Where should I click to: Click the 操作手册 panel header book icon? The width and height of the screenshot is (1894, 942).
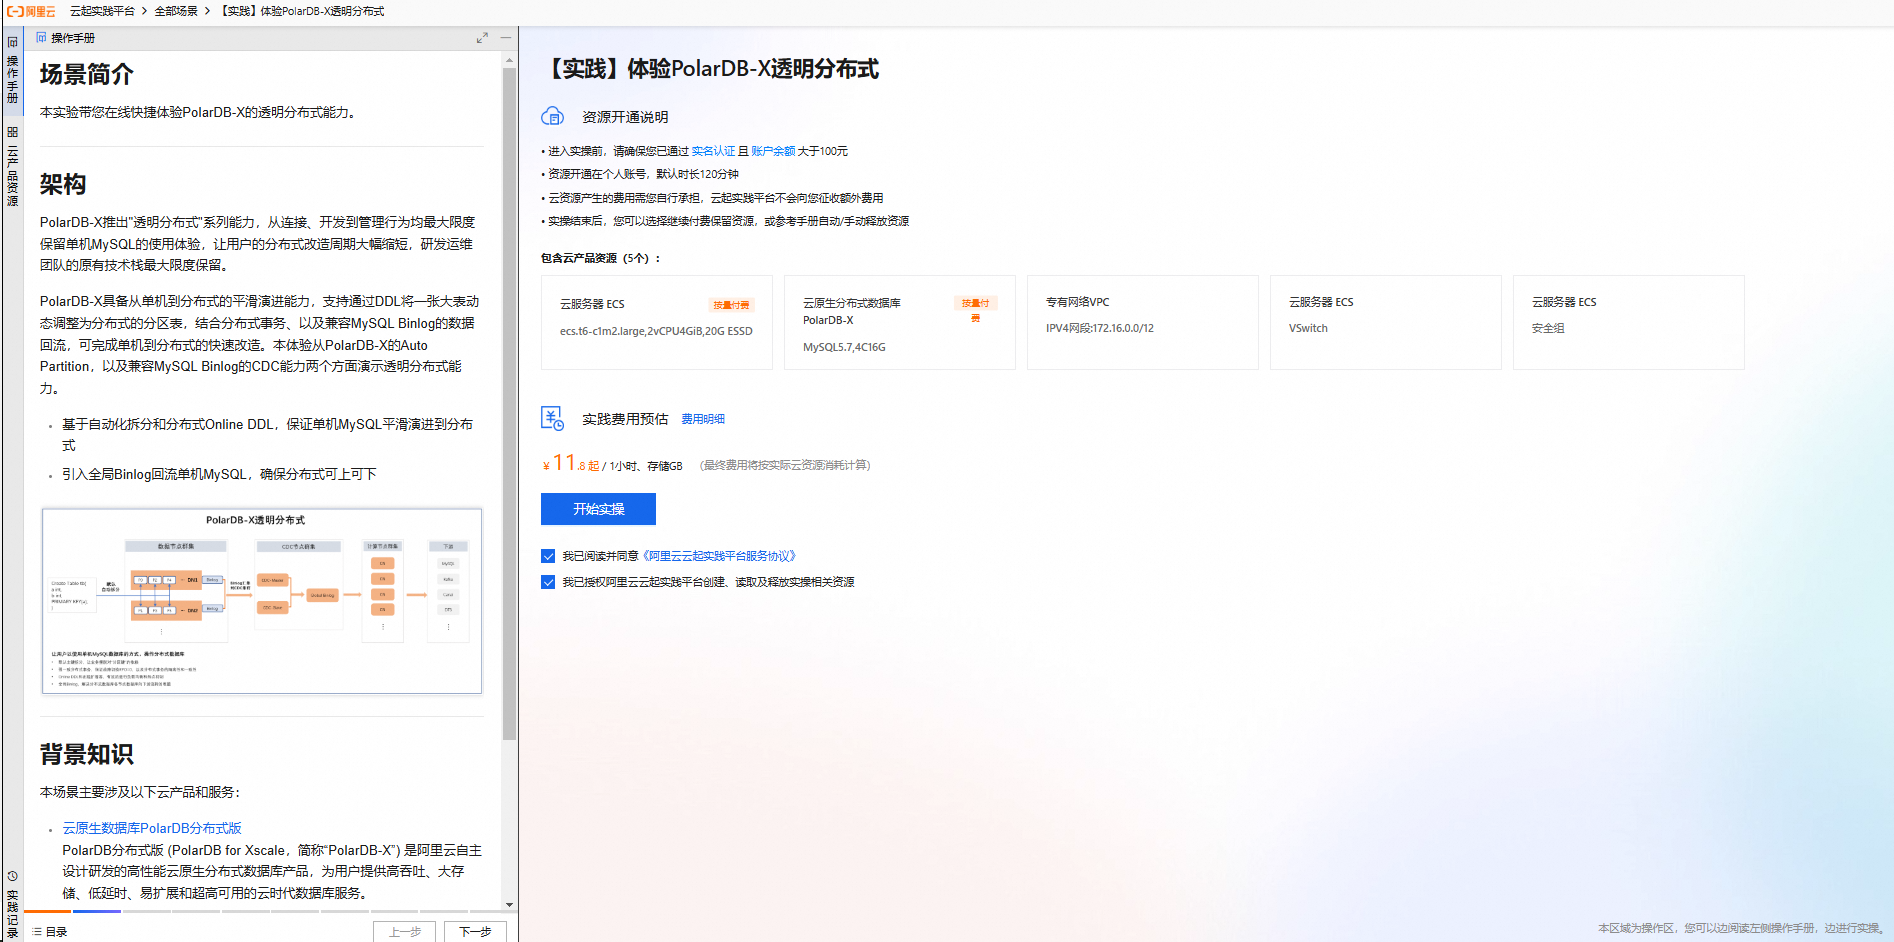41,38
